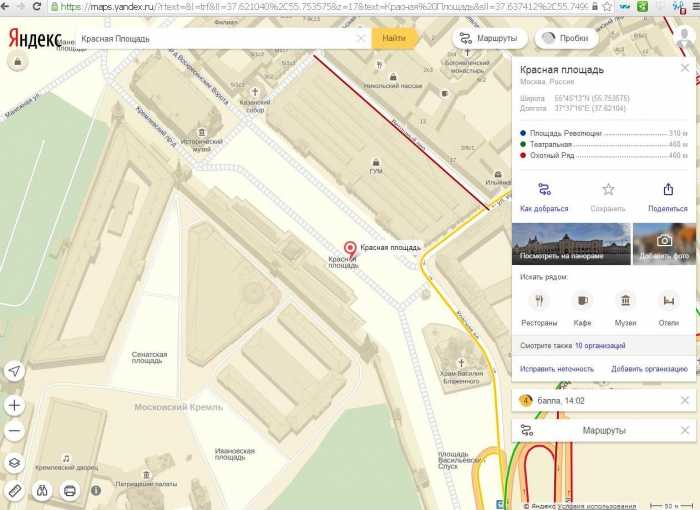This screenshot has width=700, height=510.
Task: Open the Маршруты routes button in top bar
Action: [x=490, y=38]
